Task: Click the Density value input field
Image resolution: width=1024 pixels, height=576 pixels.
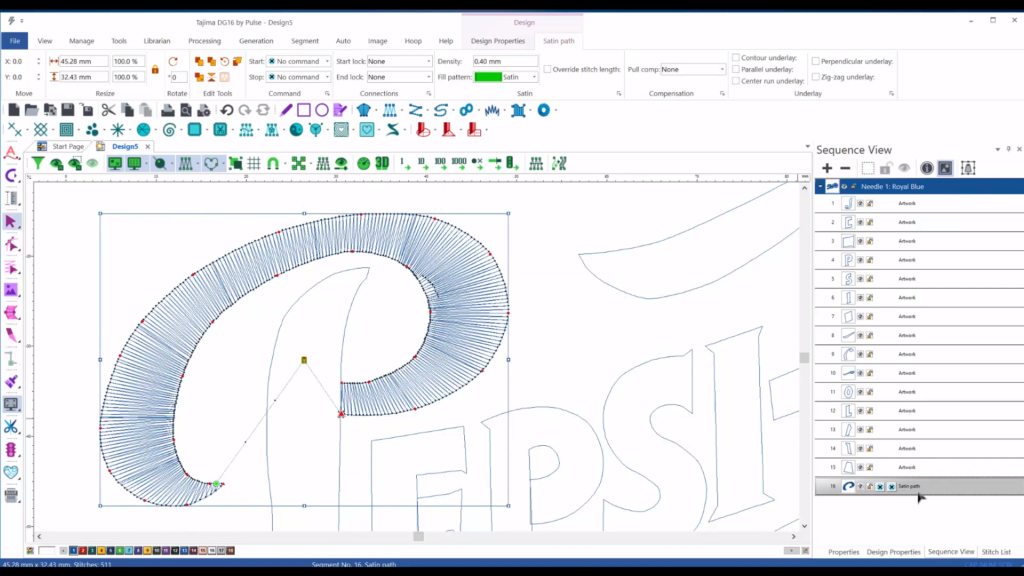Action: [x=503, y=61]
